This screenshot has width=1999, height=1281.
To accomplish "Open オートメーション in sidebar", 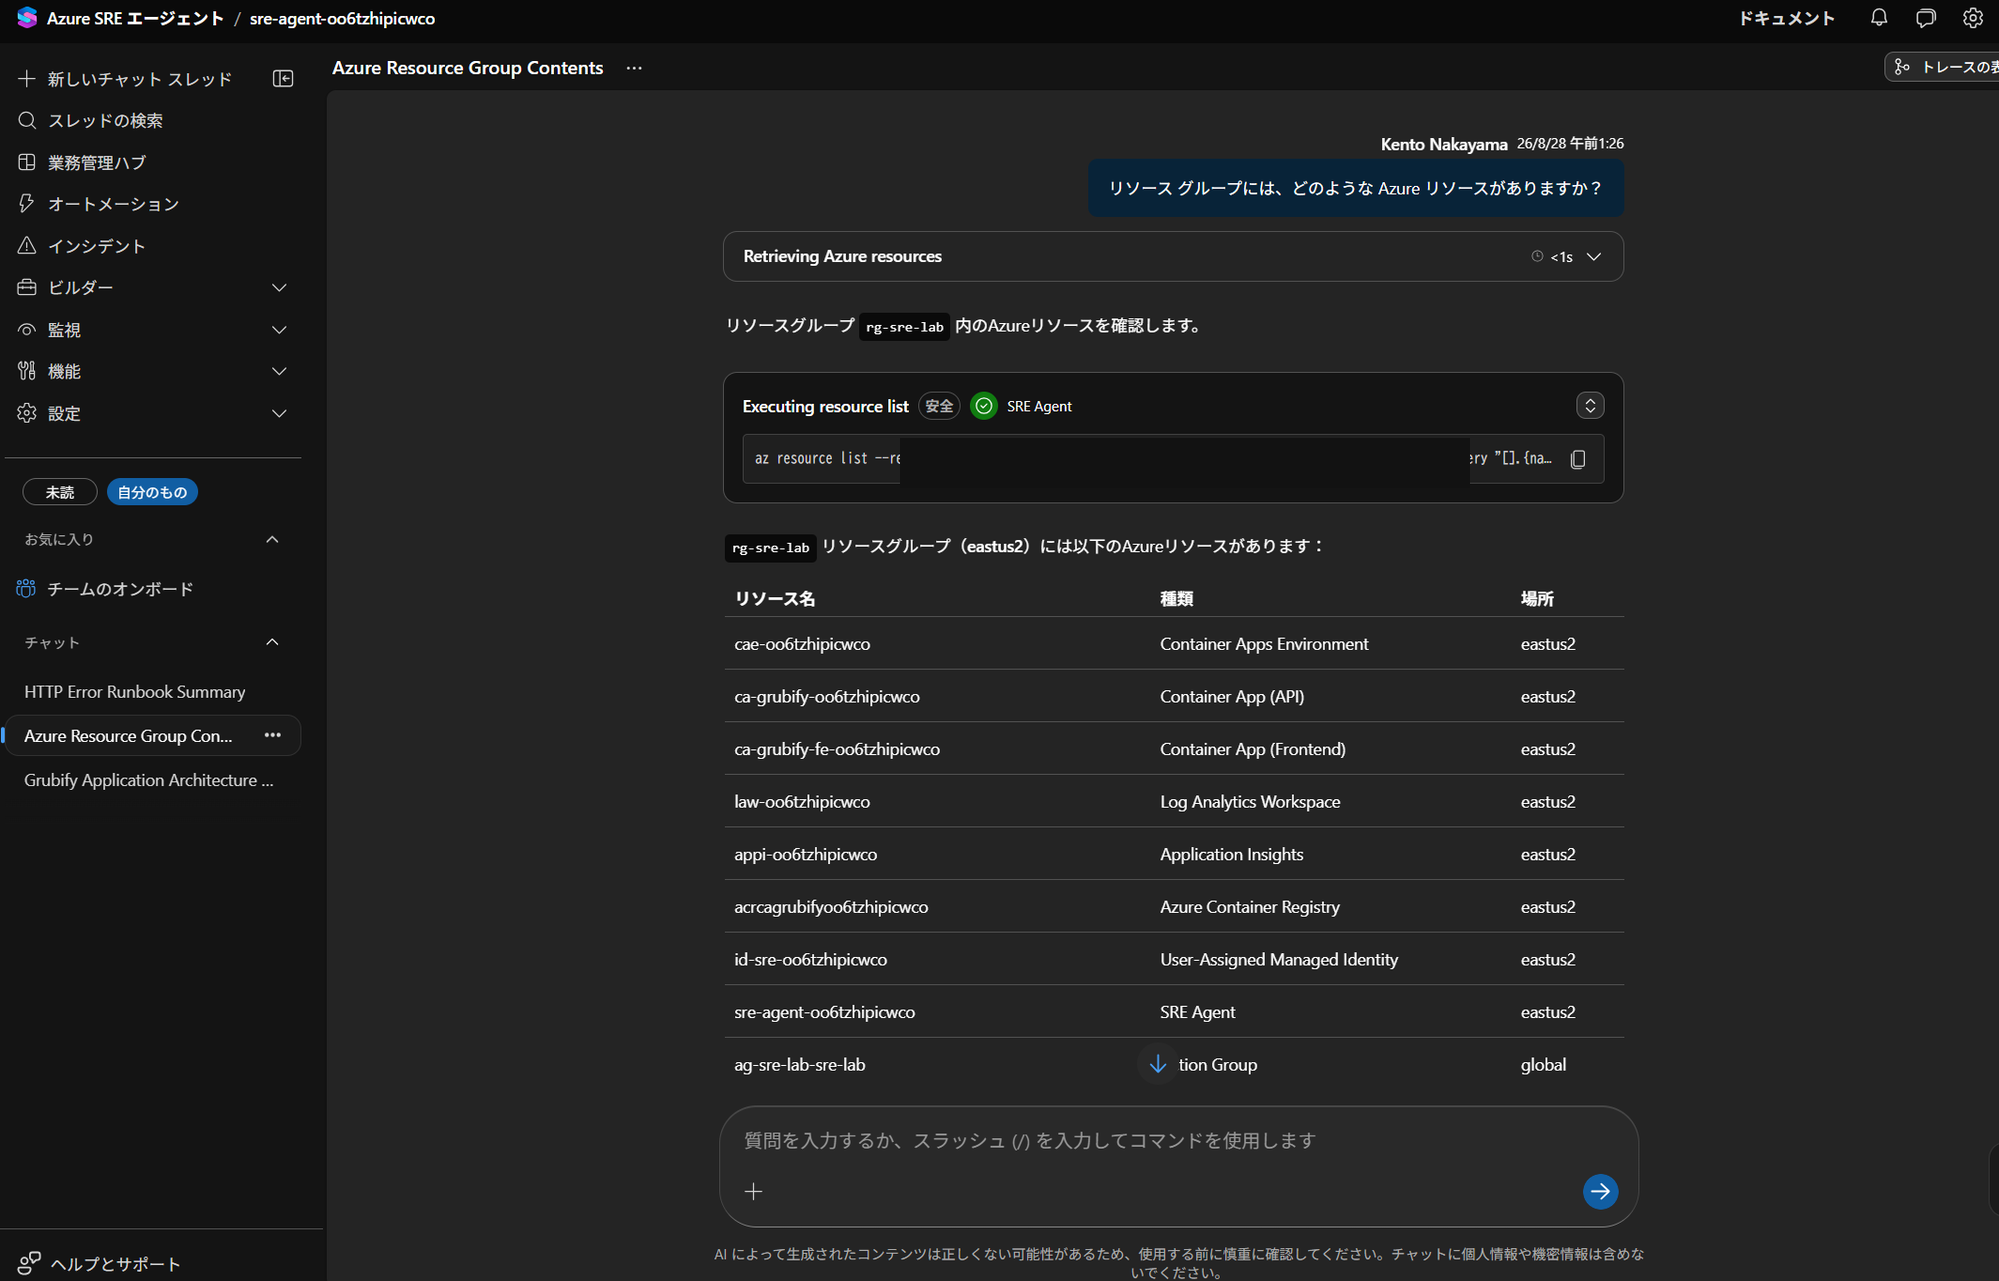I will [x=99, y=204].
